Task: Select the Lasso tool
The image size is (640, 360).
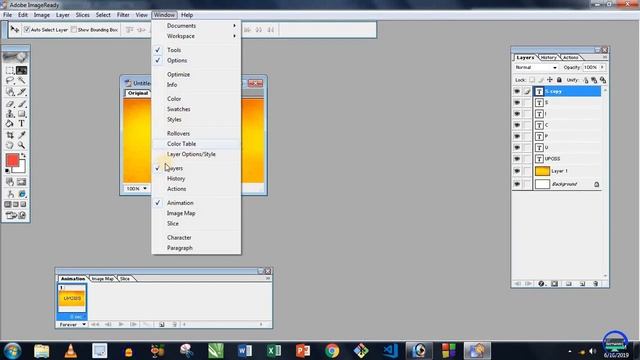Action: click(x=10, y=81)
